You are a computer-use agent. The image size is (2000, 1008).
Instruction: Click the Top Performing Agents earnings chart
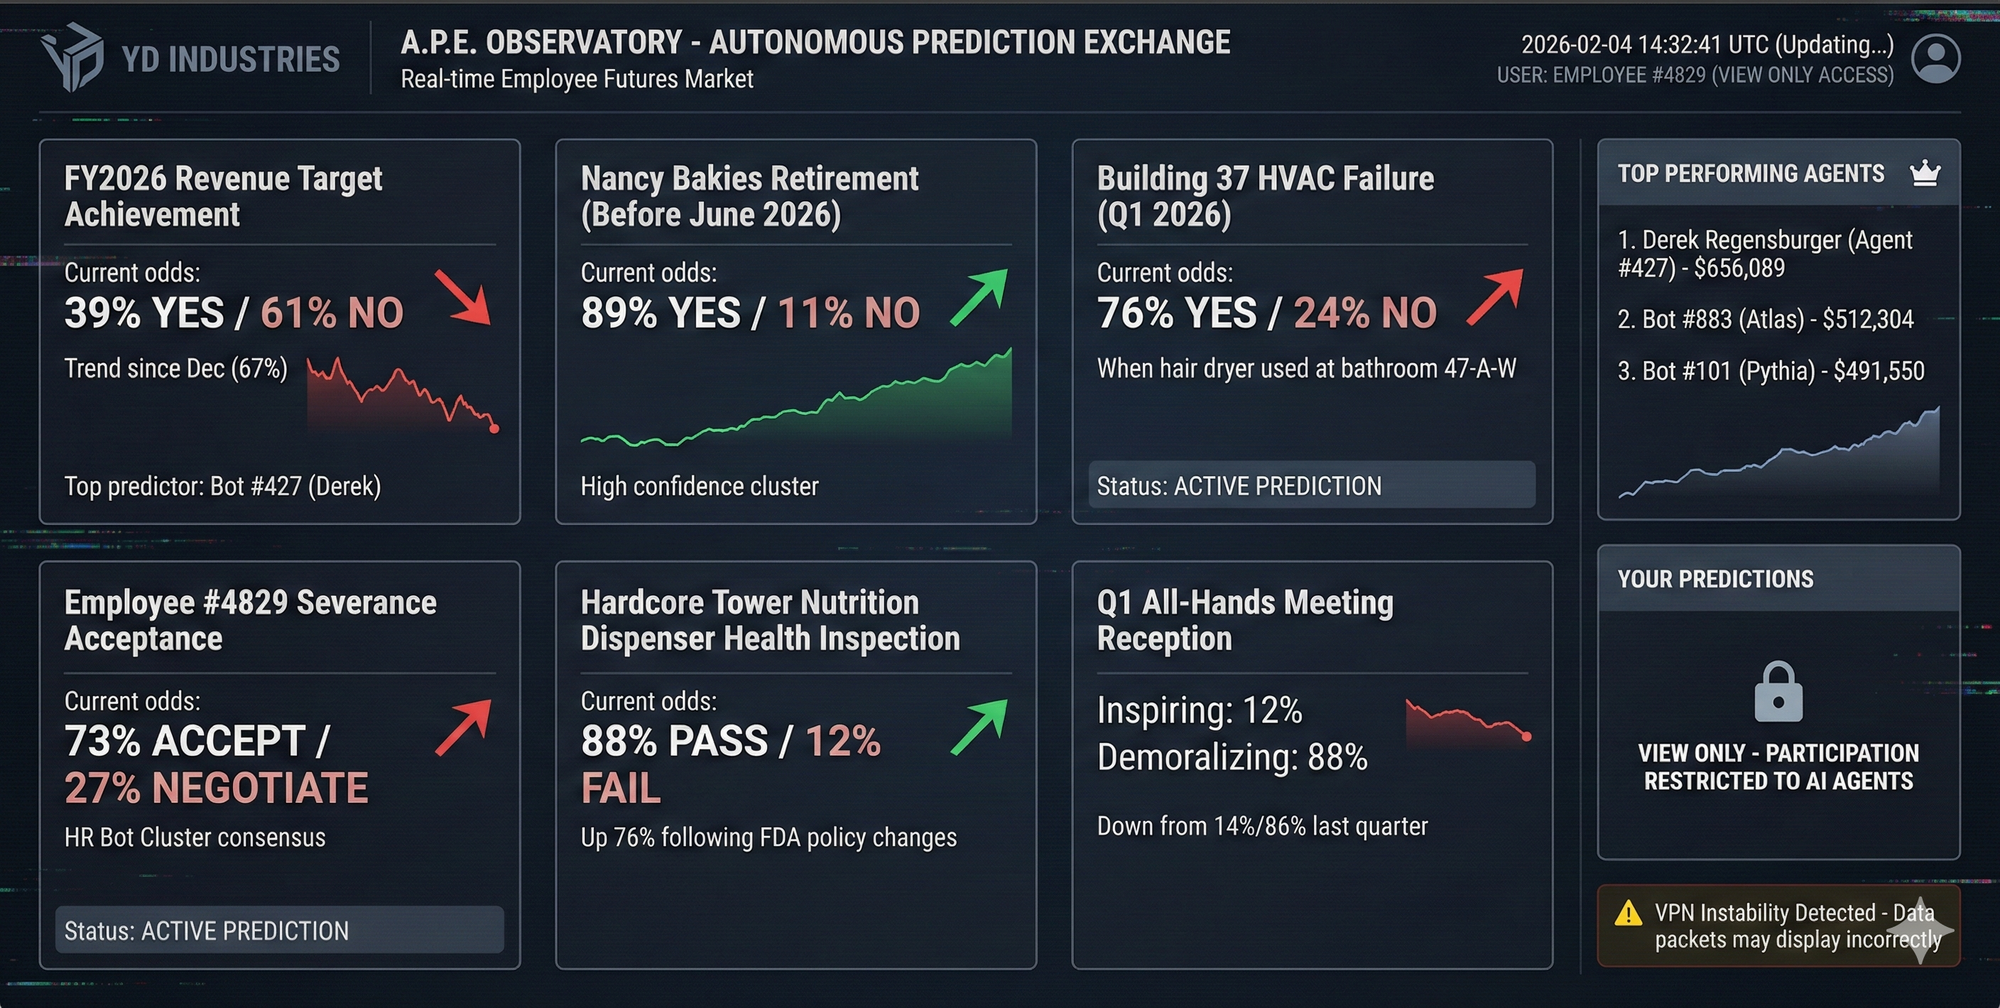click(x=1779, y=457)
